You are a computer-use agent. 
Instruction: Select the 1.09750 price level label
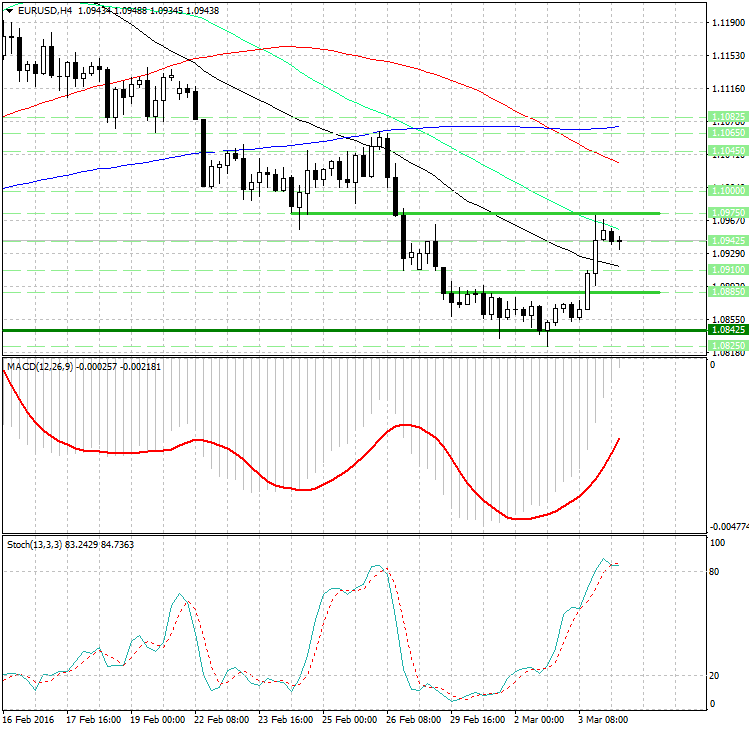pyautogui.click(x=725, y=213)
